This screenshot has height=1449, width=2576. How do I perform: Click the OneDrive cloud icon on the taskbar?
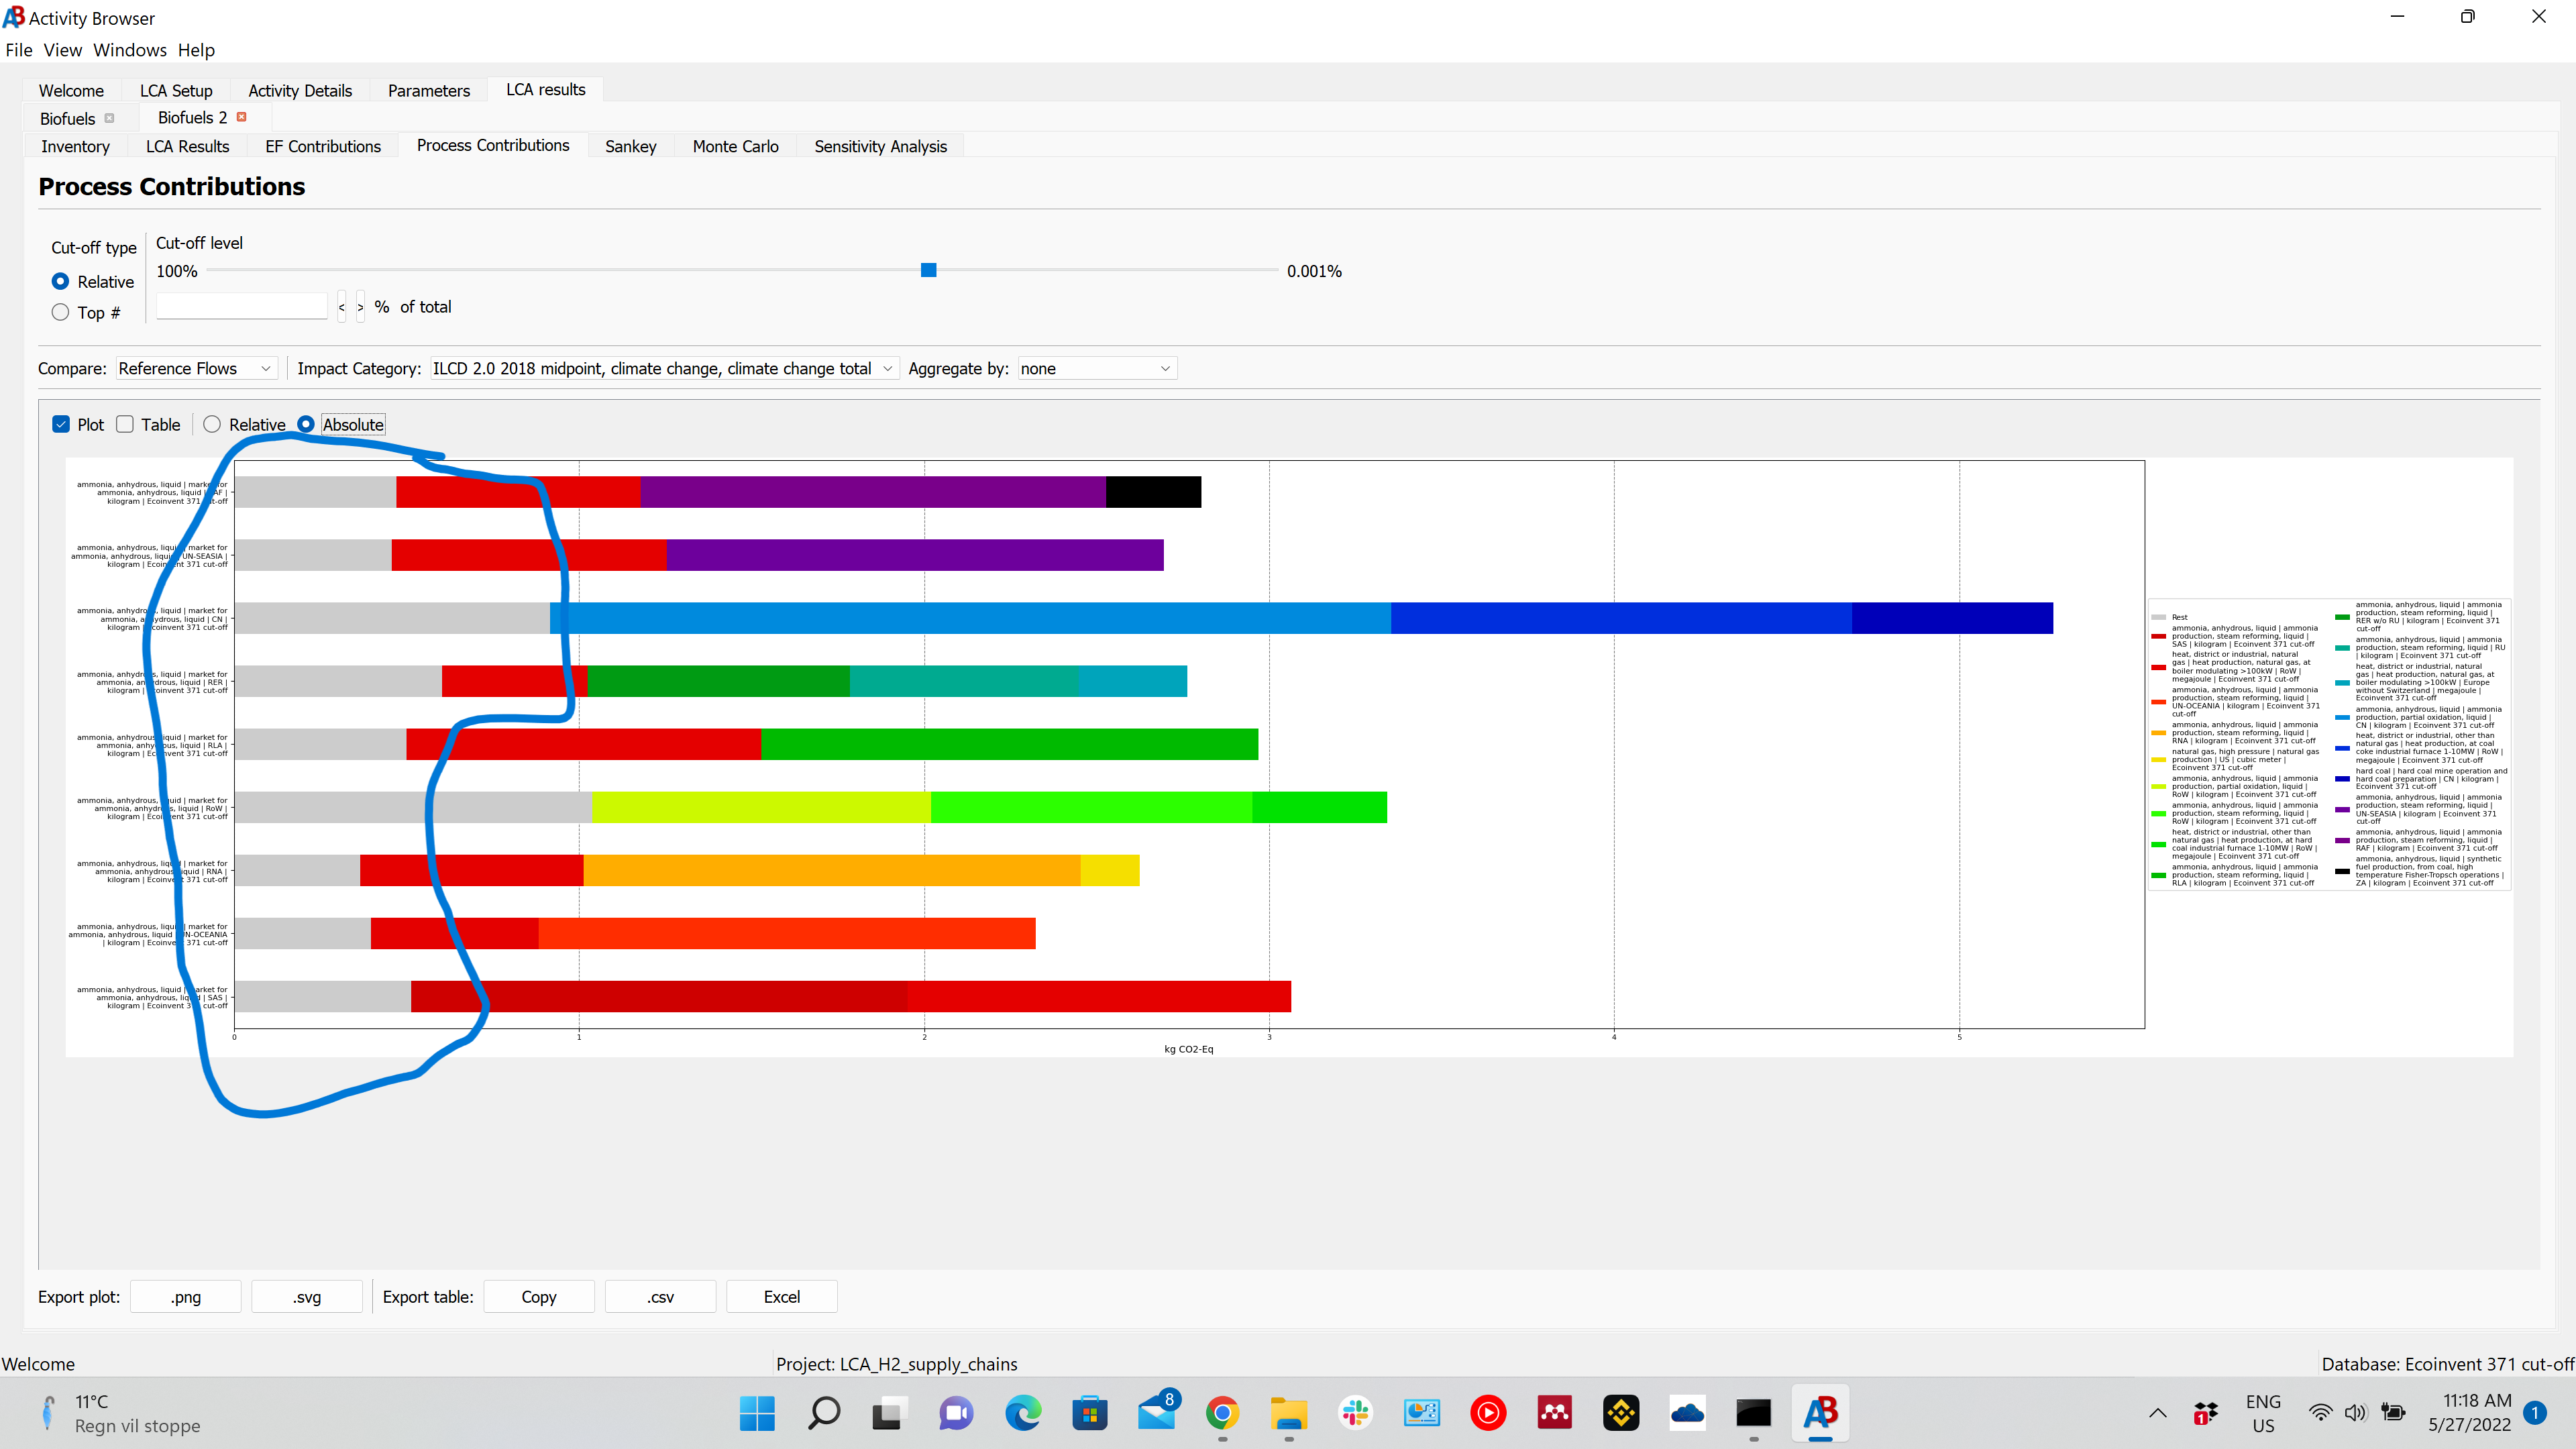point(1688,1413)
